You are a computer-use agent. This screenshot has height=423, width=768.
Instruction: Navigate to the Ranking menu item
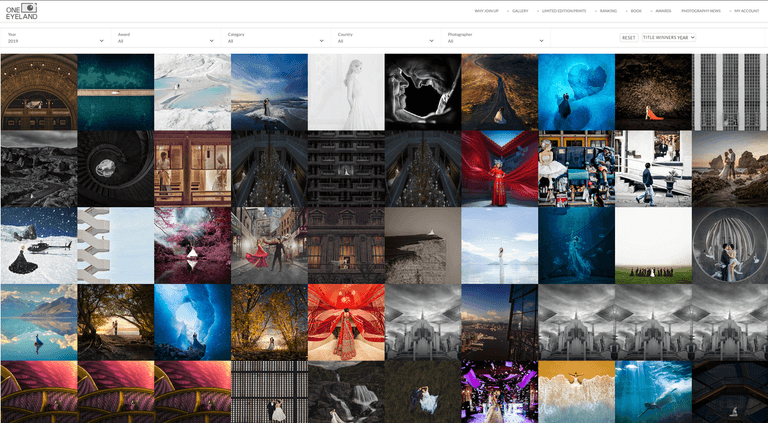[x=608, y=11]
